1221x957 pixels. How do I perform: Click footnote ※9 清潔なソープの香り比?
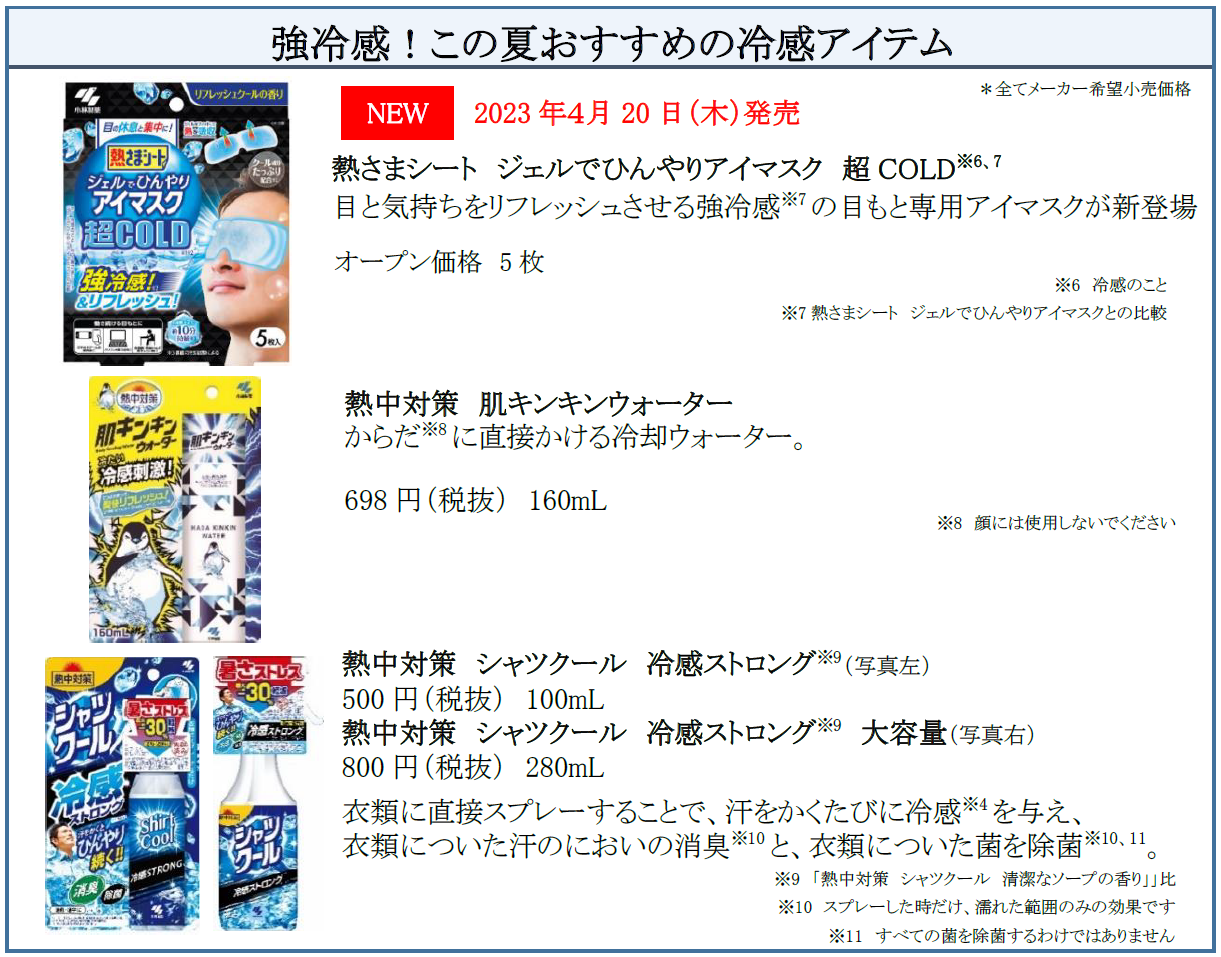coord(974,879)
